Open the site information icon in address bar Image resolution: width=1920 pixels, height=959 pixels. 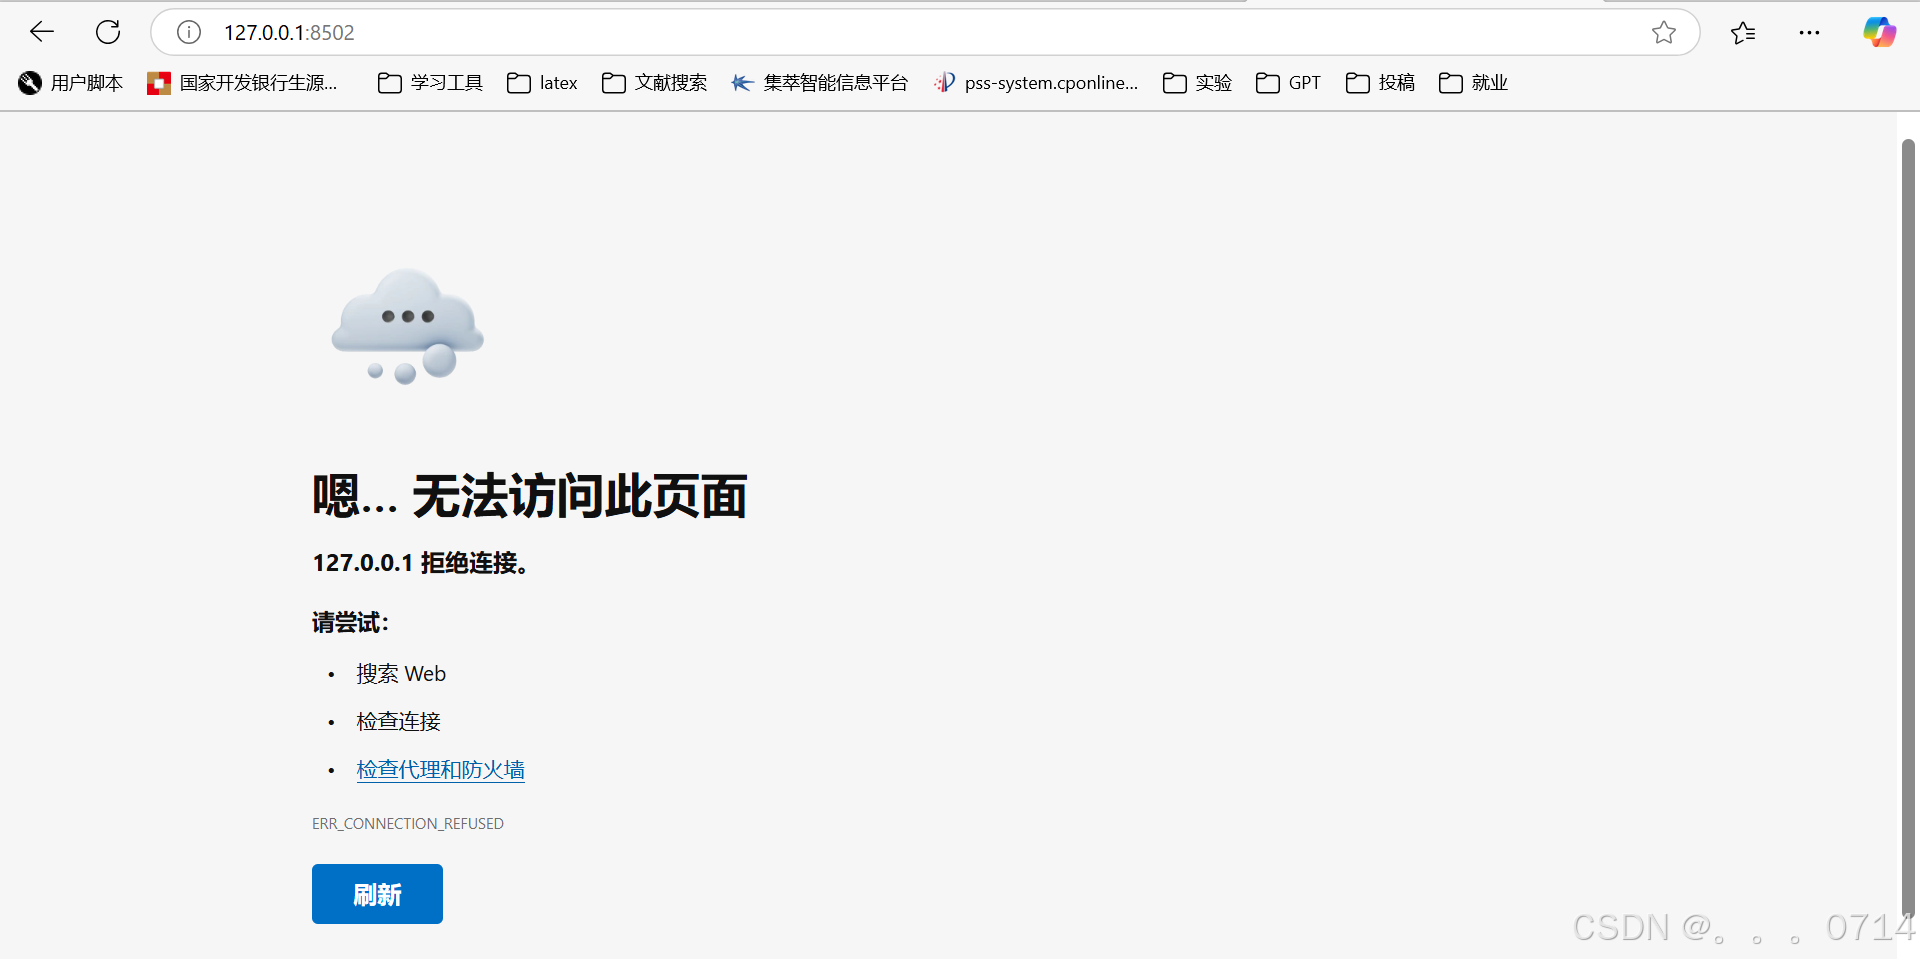188,31
